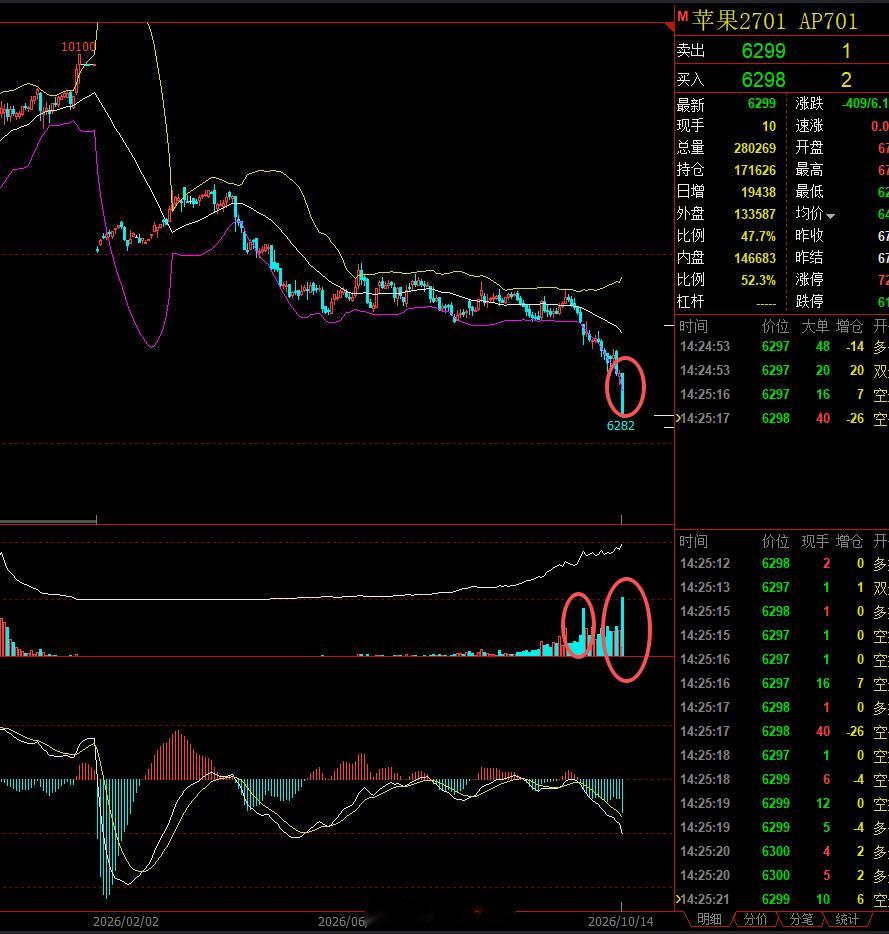This screenshot has height=934, width=889.
Task: Click the 持仓 value 171626
Action: pos(754,170)
